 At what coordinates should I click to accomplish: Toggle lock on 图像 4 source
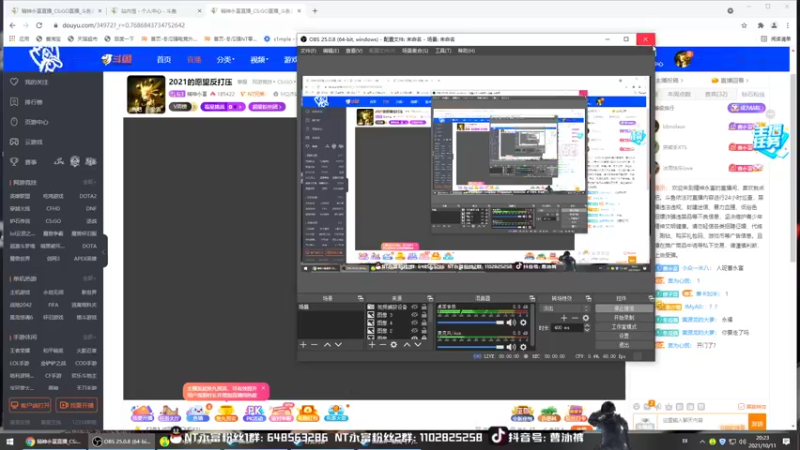(x=424, y=322)
